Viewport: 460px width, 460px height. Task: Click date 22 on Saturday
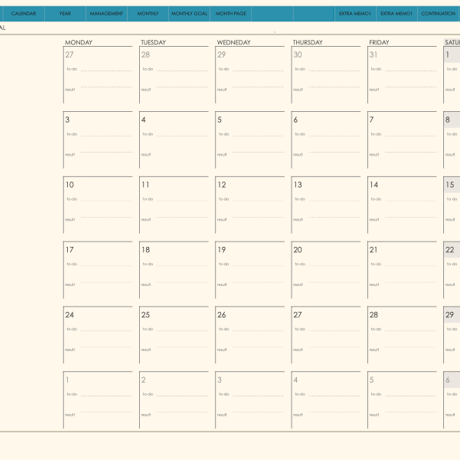coord(450,250)
